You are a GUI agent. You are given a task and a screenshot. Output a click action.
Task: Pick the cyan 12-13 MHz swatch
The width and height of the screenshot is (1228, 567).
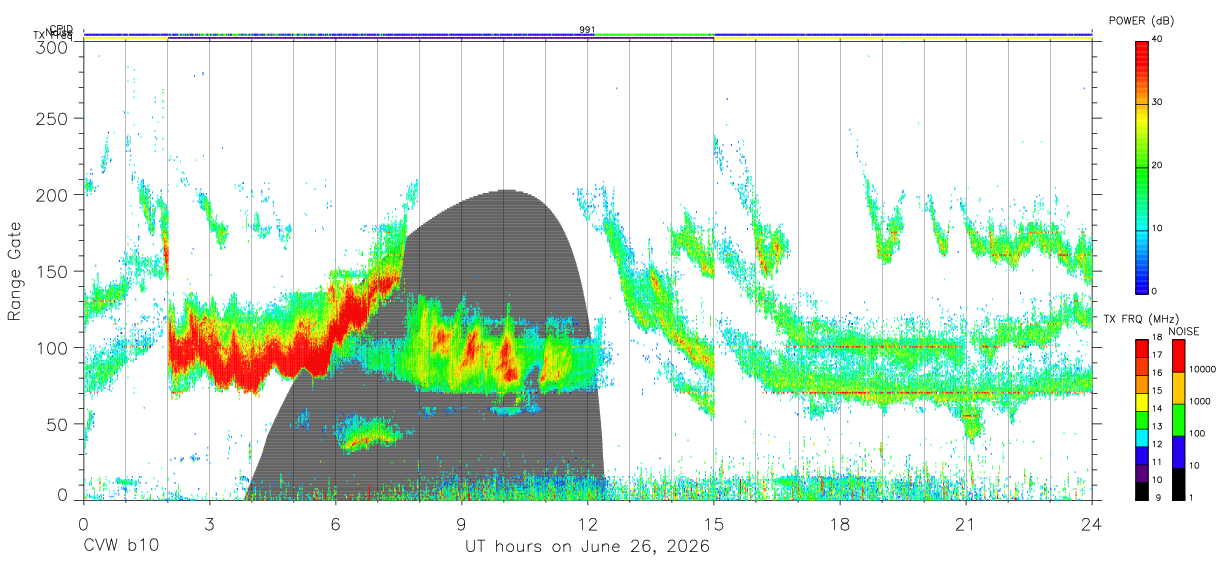(x=1142, y=438)
